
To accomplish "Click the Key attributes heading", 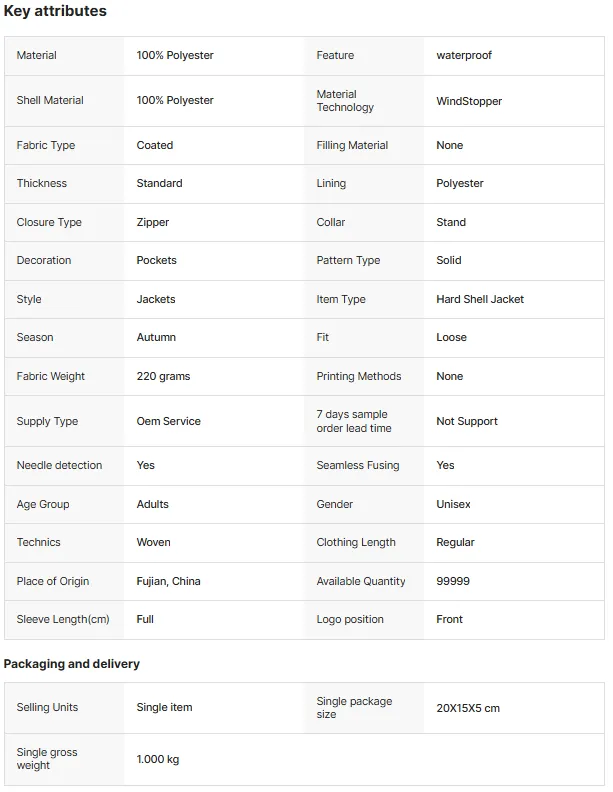I will (x=55, y=11).
